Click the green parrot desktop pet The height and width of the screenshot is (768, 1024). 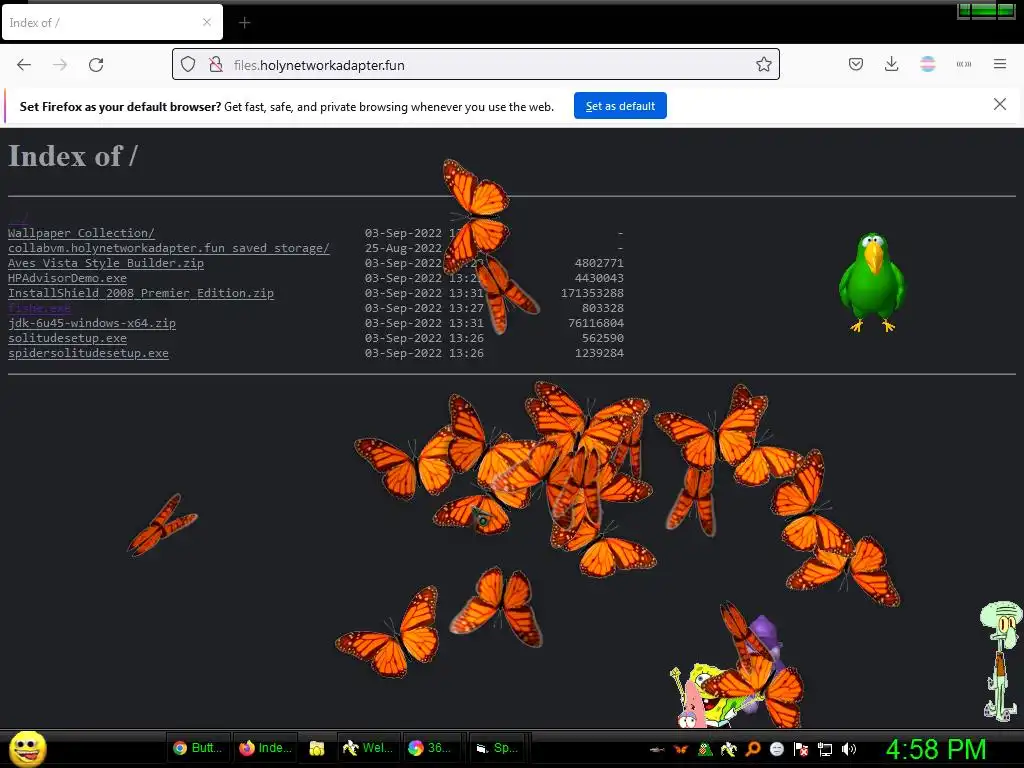click(x=872, y=281)
